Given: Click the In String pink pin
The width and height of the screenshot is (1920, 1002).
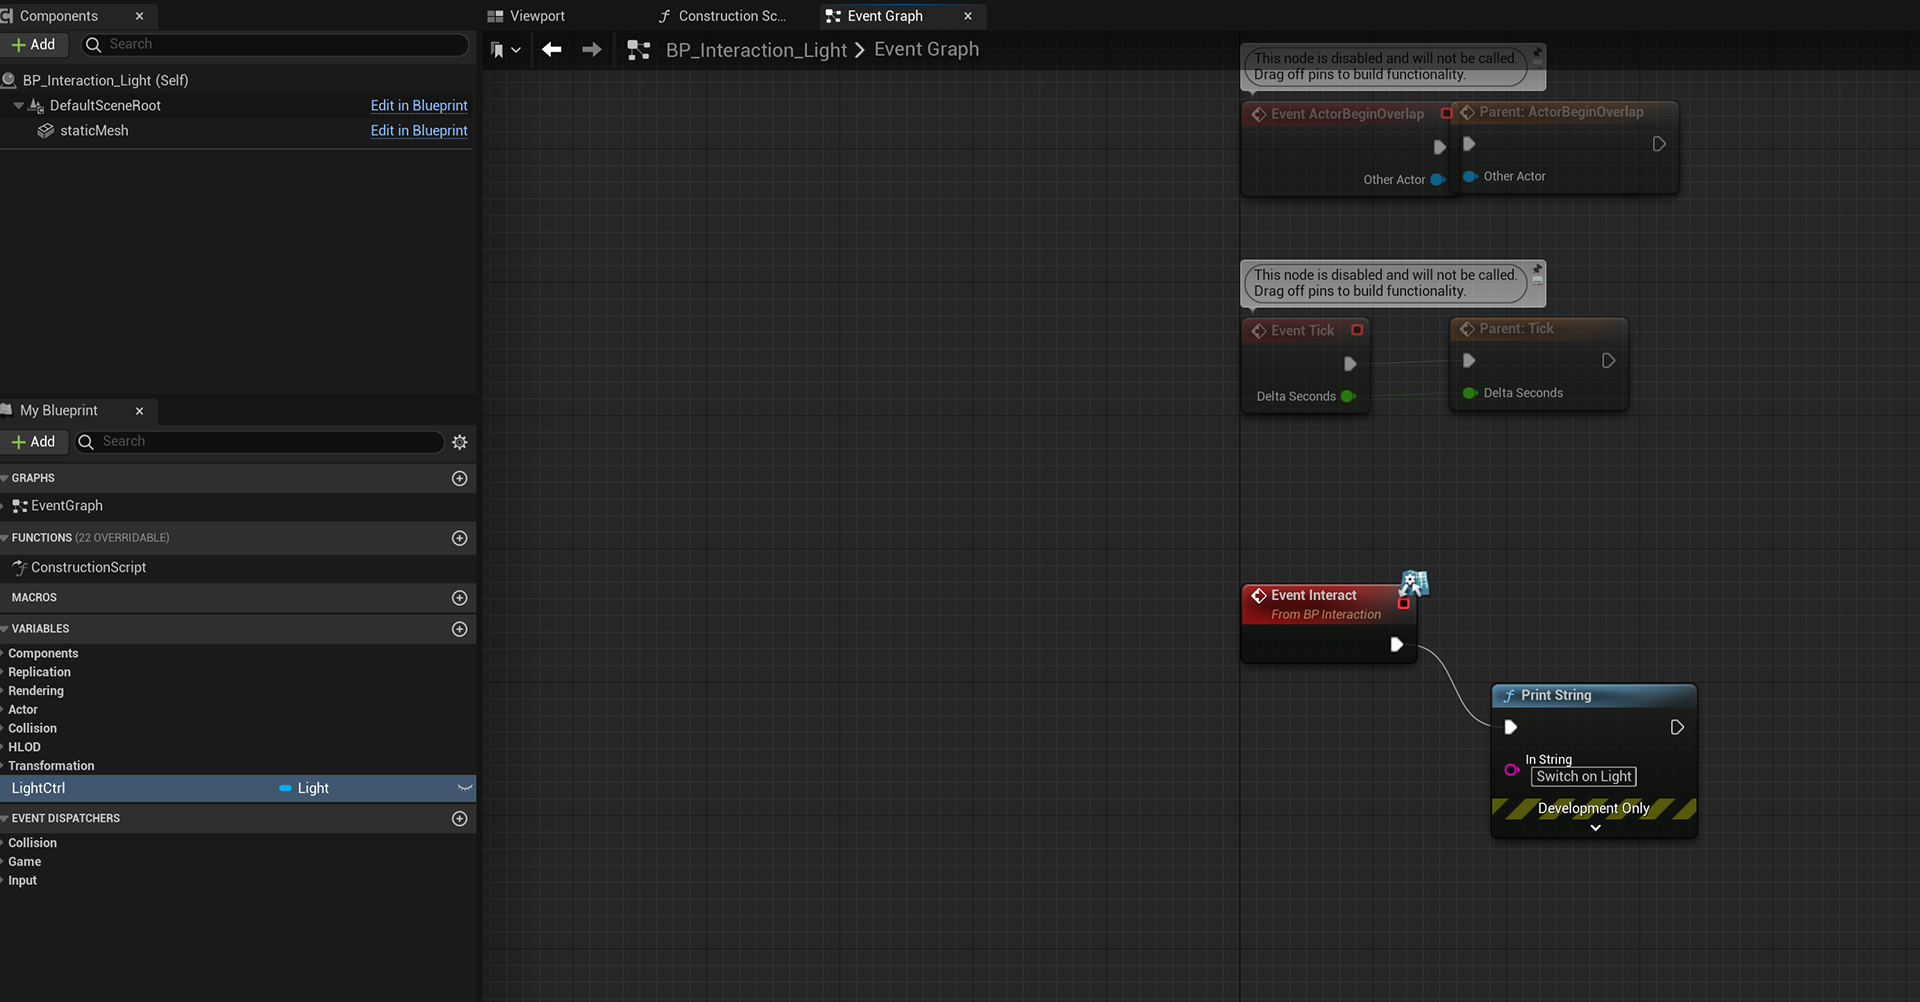Looking at the screenshot, I should [1512, 770].
